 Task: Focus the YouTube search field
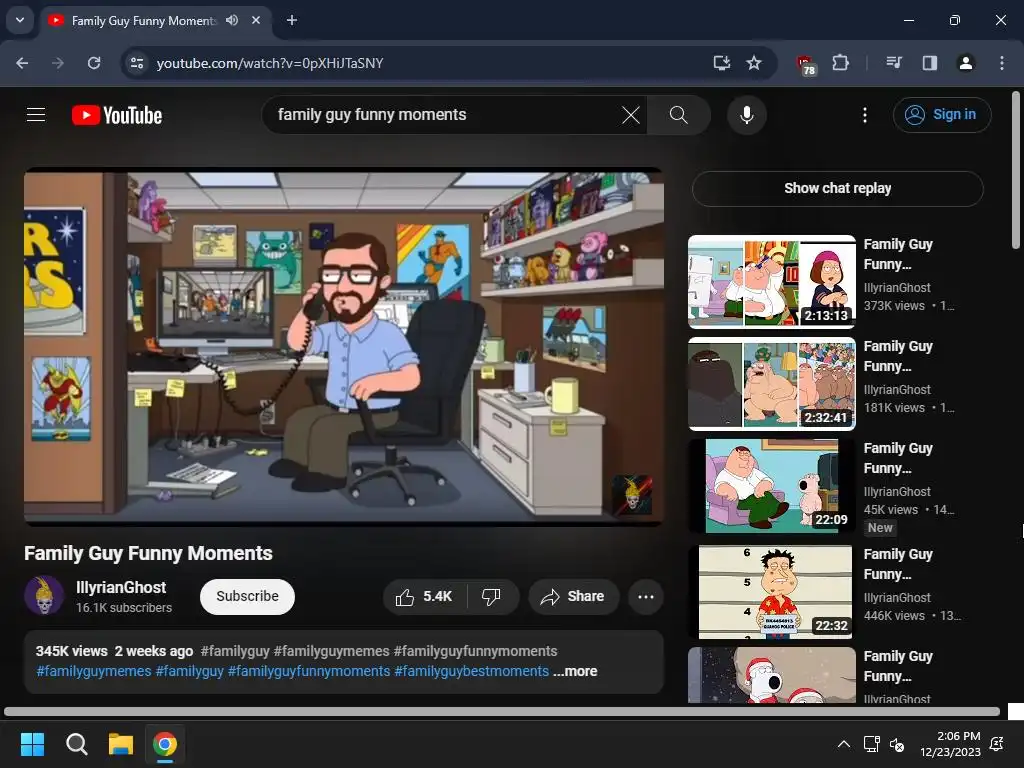[444, 115]
